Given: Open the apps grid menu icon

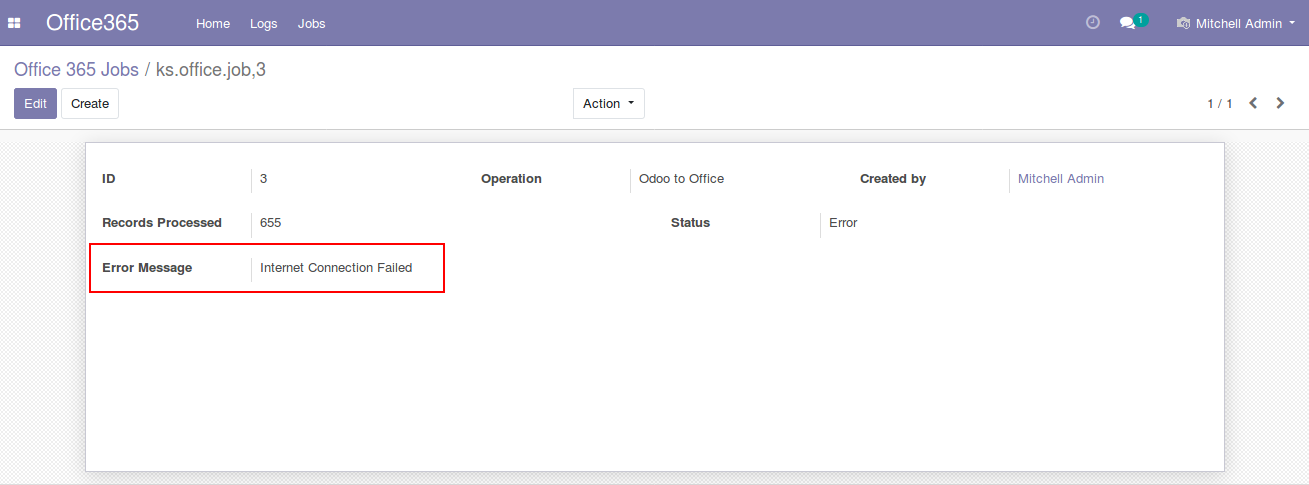Looking at the screenshot, I should pyautogui.click(x=15, y=23).
